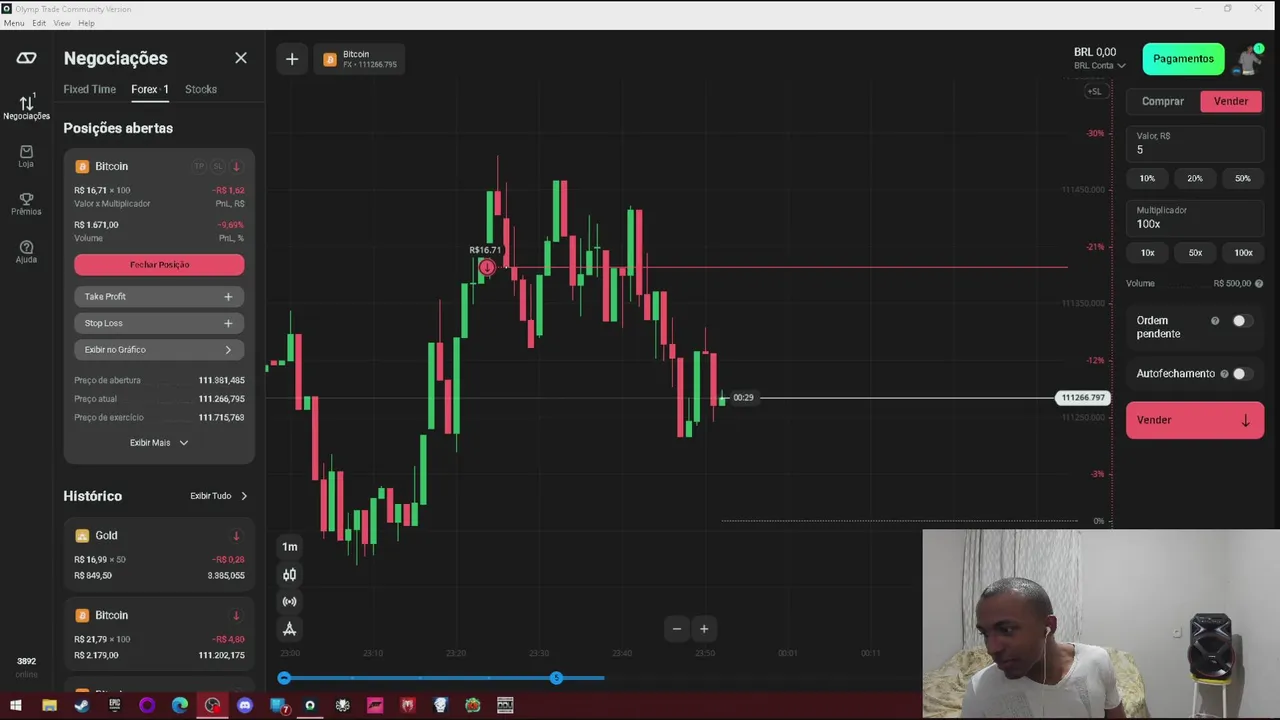Set amount to 10% preset

point(1147,178)
